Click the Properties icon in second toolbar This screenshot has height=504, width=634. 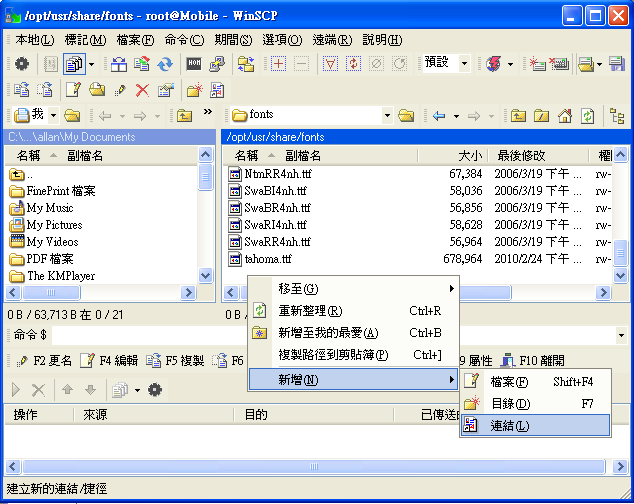[166, 90]
